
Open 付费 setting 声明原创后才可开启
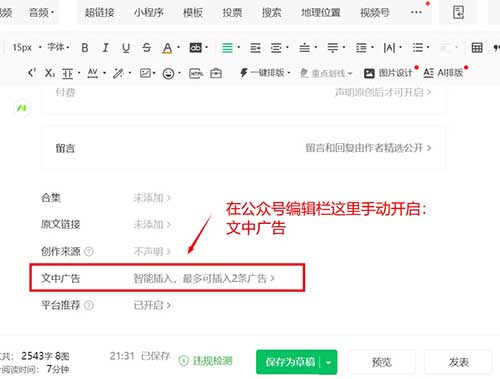pyautogui.click(x=383, y=92)
